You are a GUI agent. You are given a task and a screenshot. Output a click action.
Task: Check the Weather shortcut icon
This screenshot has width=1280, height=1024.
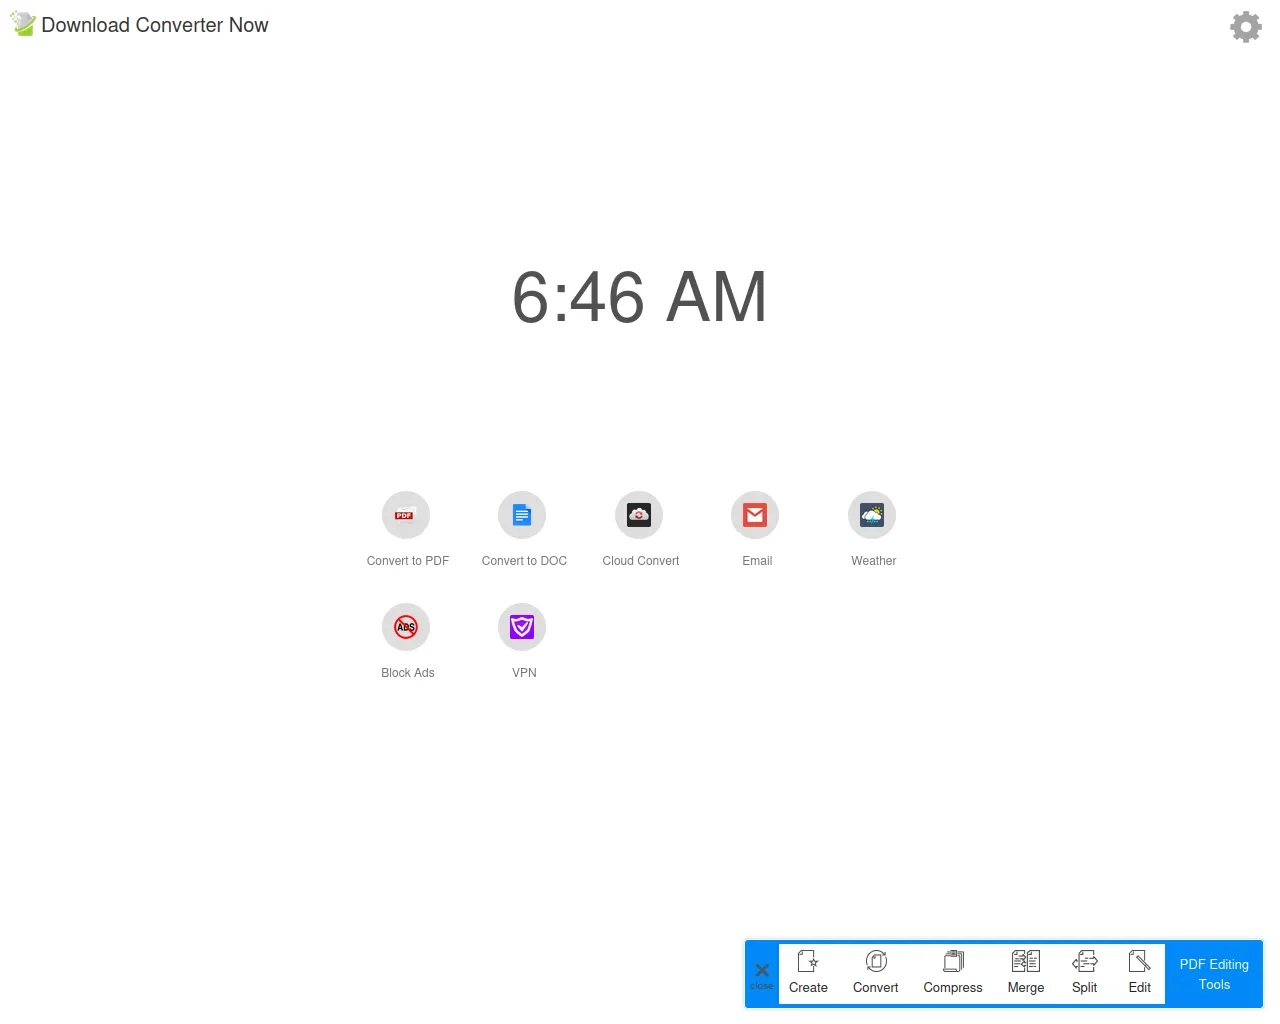[x=872, y=515]
